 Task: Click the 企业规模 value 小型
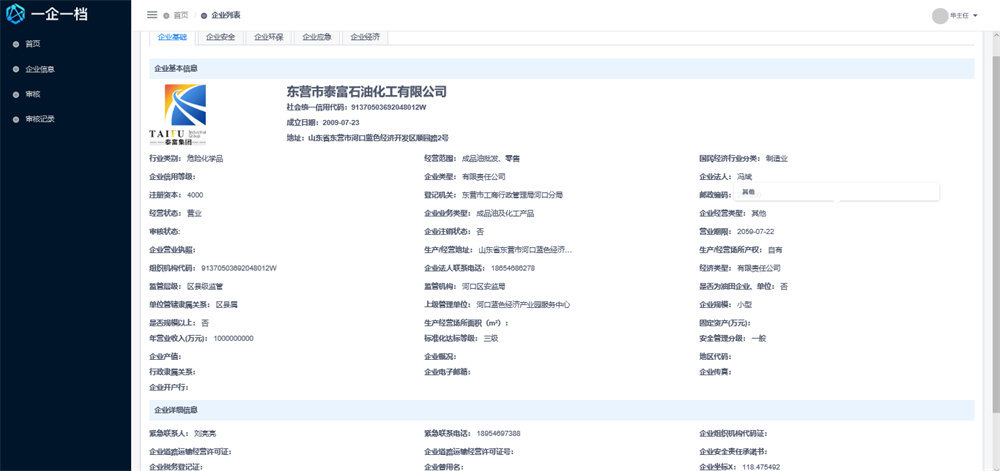pos(744,305)
